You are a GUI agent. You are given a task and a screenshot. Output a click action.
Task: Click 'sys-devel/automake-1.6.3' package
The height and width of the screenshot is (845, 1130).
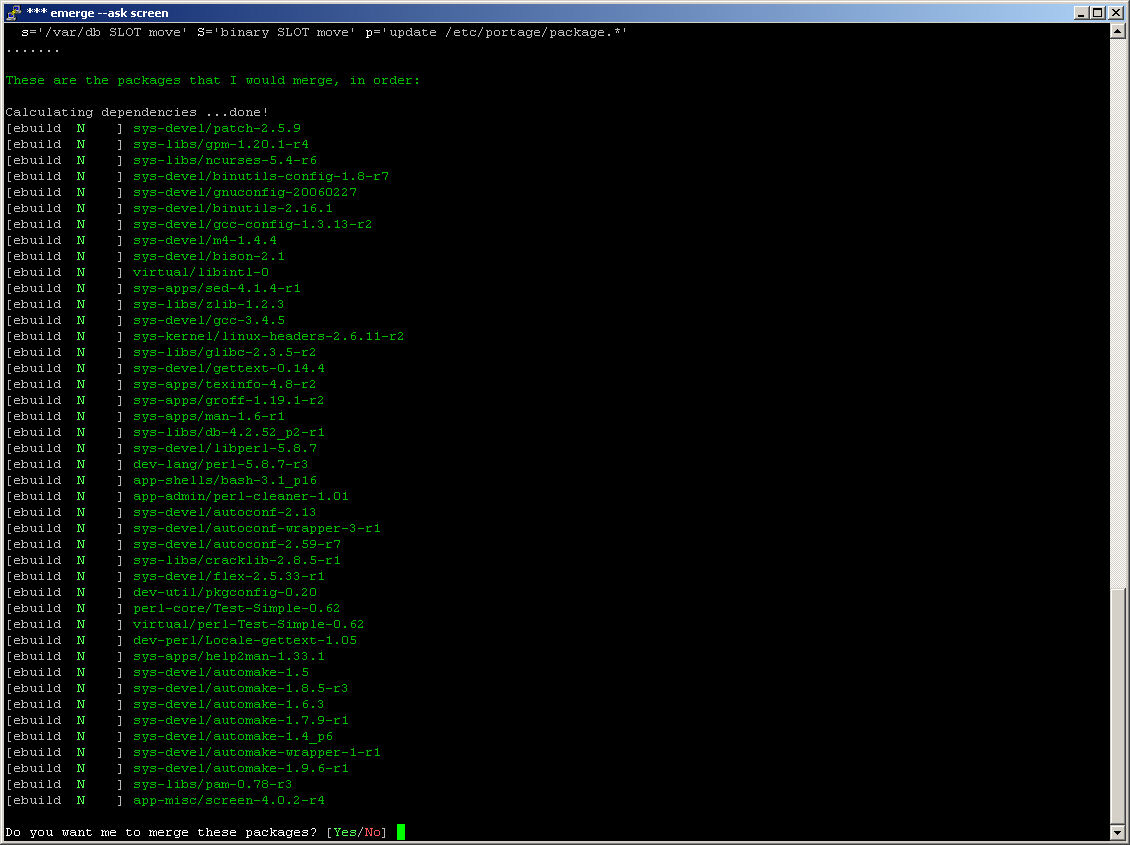(229, 704)
